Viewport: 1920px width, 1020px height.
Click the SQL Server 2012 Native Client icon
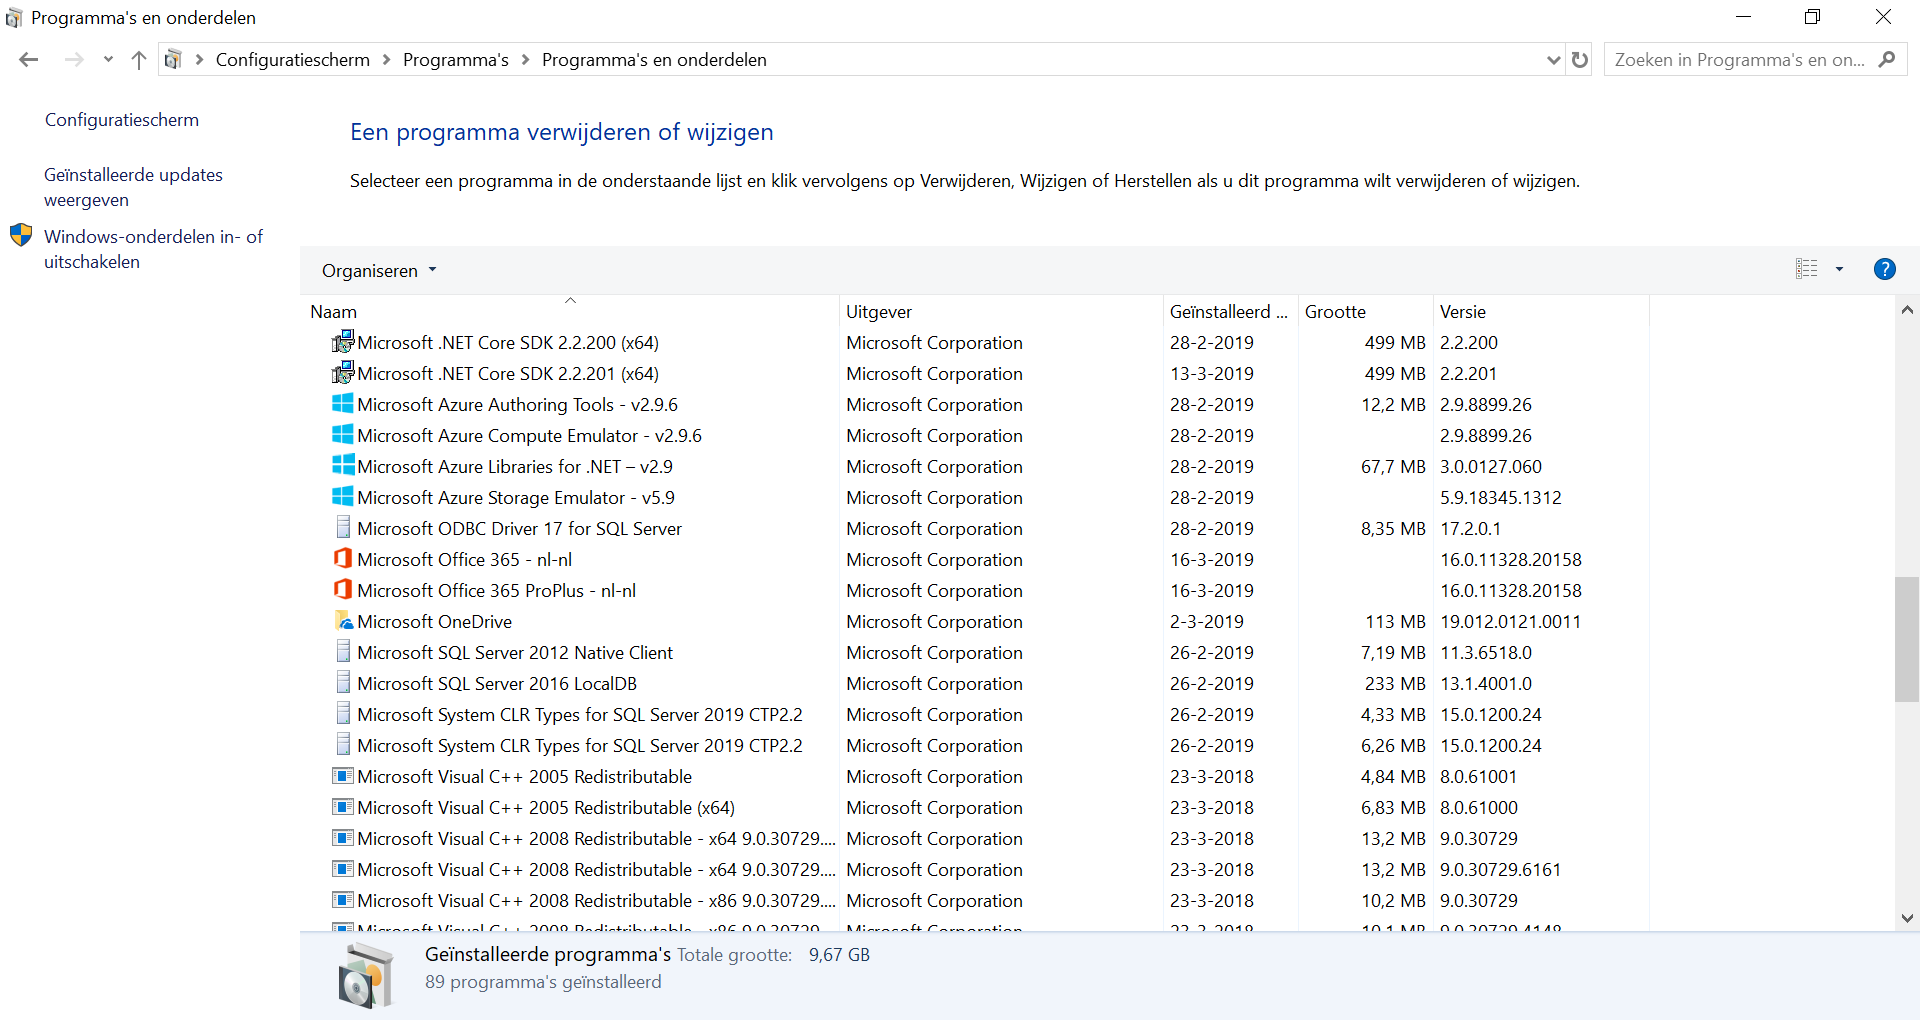(343, 652)
